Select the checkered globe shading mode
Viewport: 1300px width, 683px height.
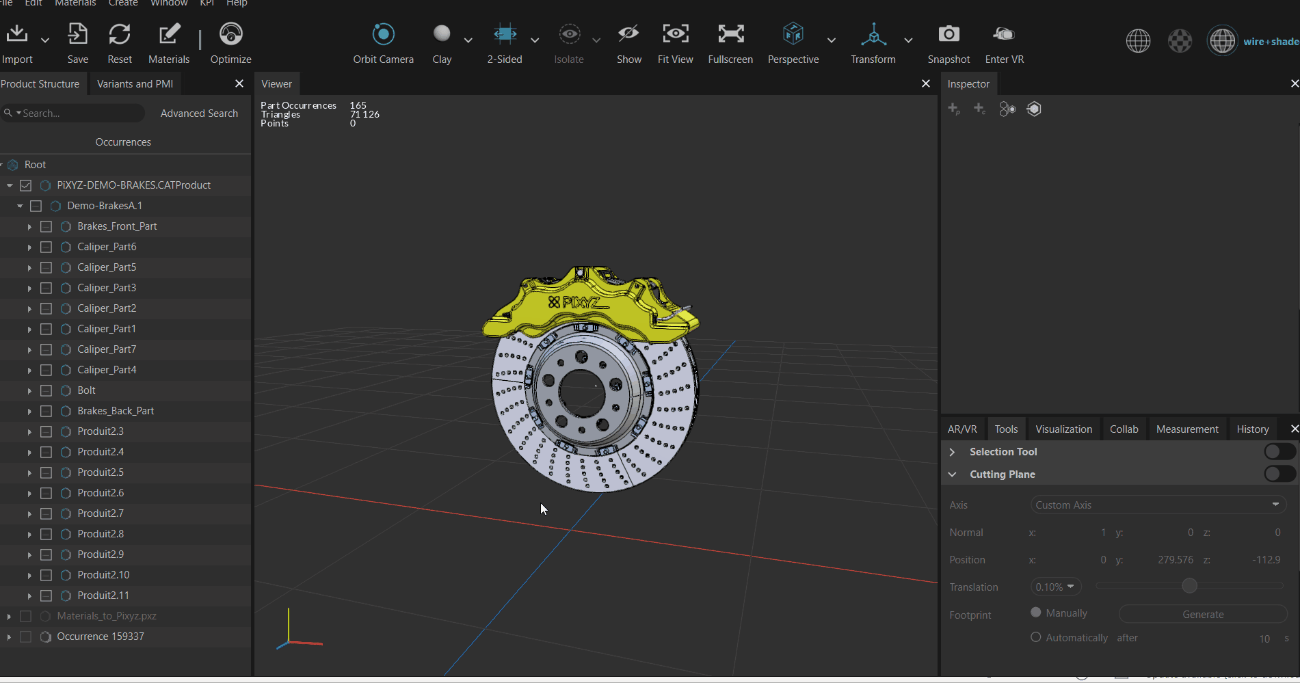point(1181,40)
